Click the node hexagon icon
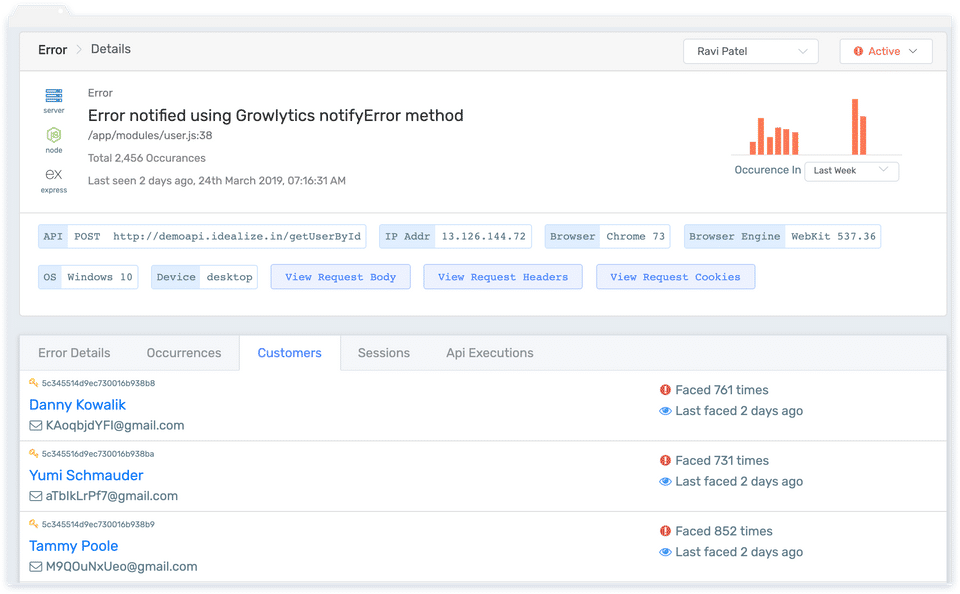The image size is (960, 594). click(x=54, y=135)
